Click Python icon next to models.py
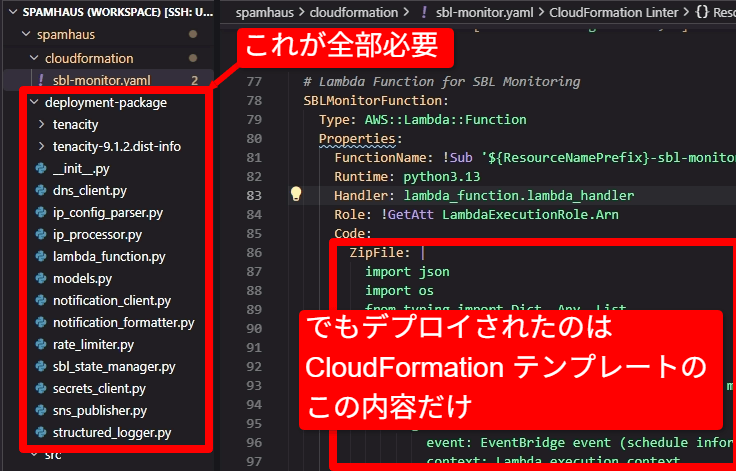The height and width of the screenshot is (471, 736). click(40, 278)
